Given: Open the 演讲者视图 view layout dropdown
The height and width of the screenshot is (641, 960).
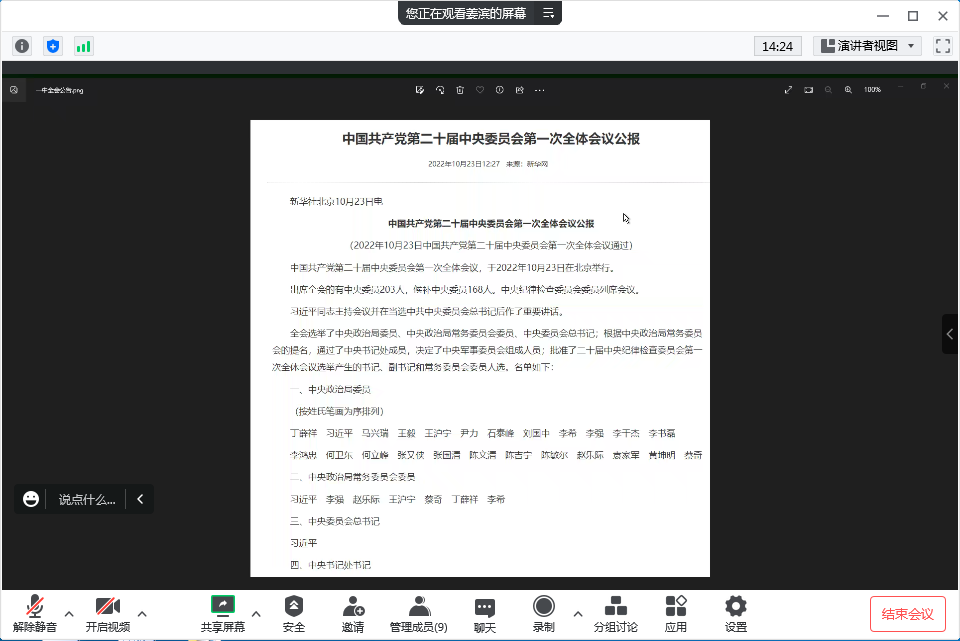Looking at the screenshot, I should pos(867,46).
